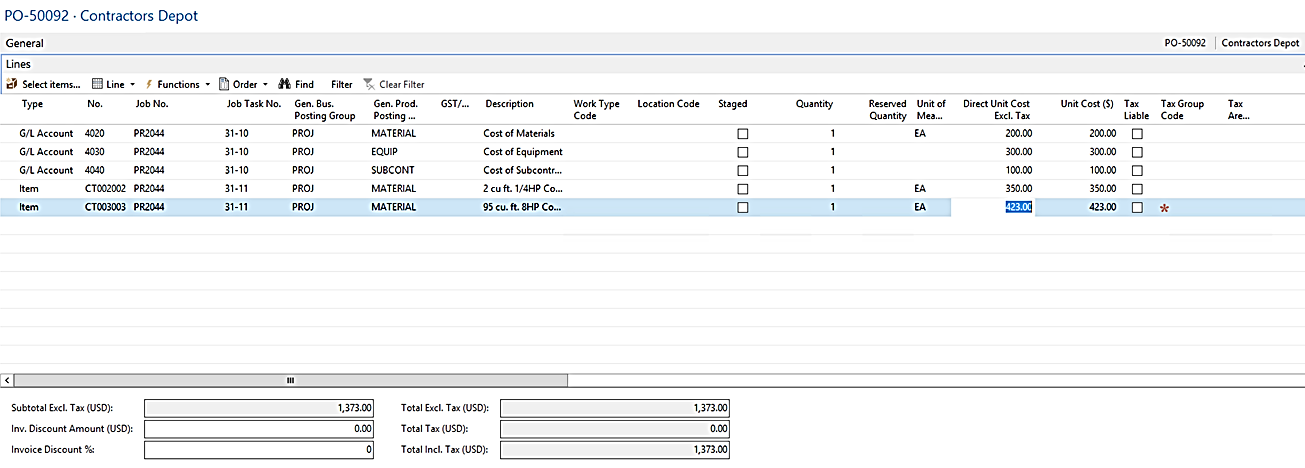
Task: Click the red asterisk in Tax Group Code
Action: pos(1164,208)
